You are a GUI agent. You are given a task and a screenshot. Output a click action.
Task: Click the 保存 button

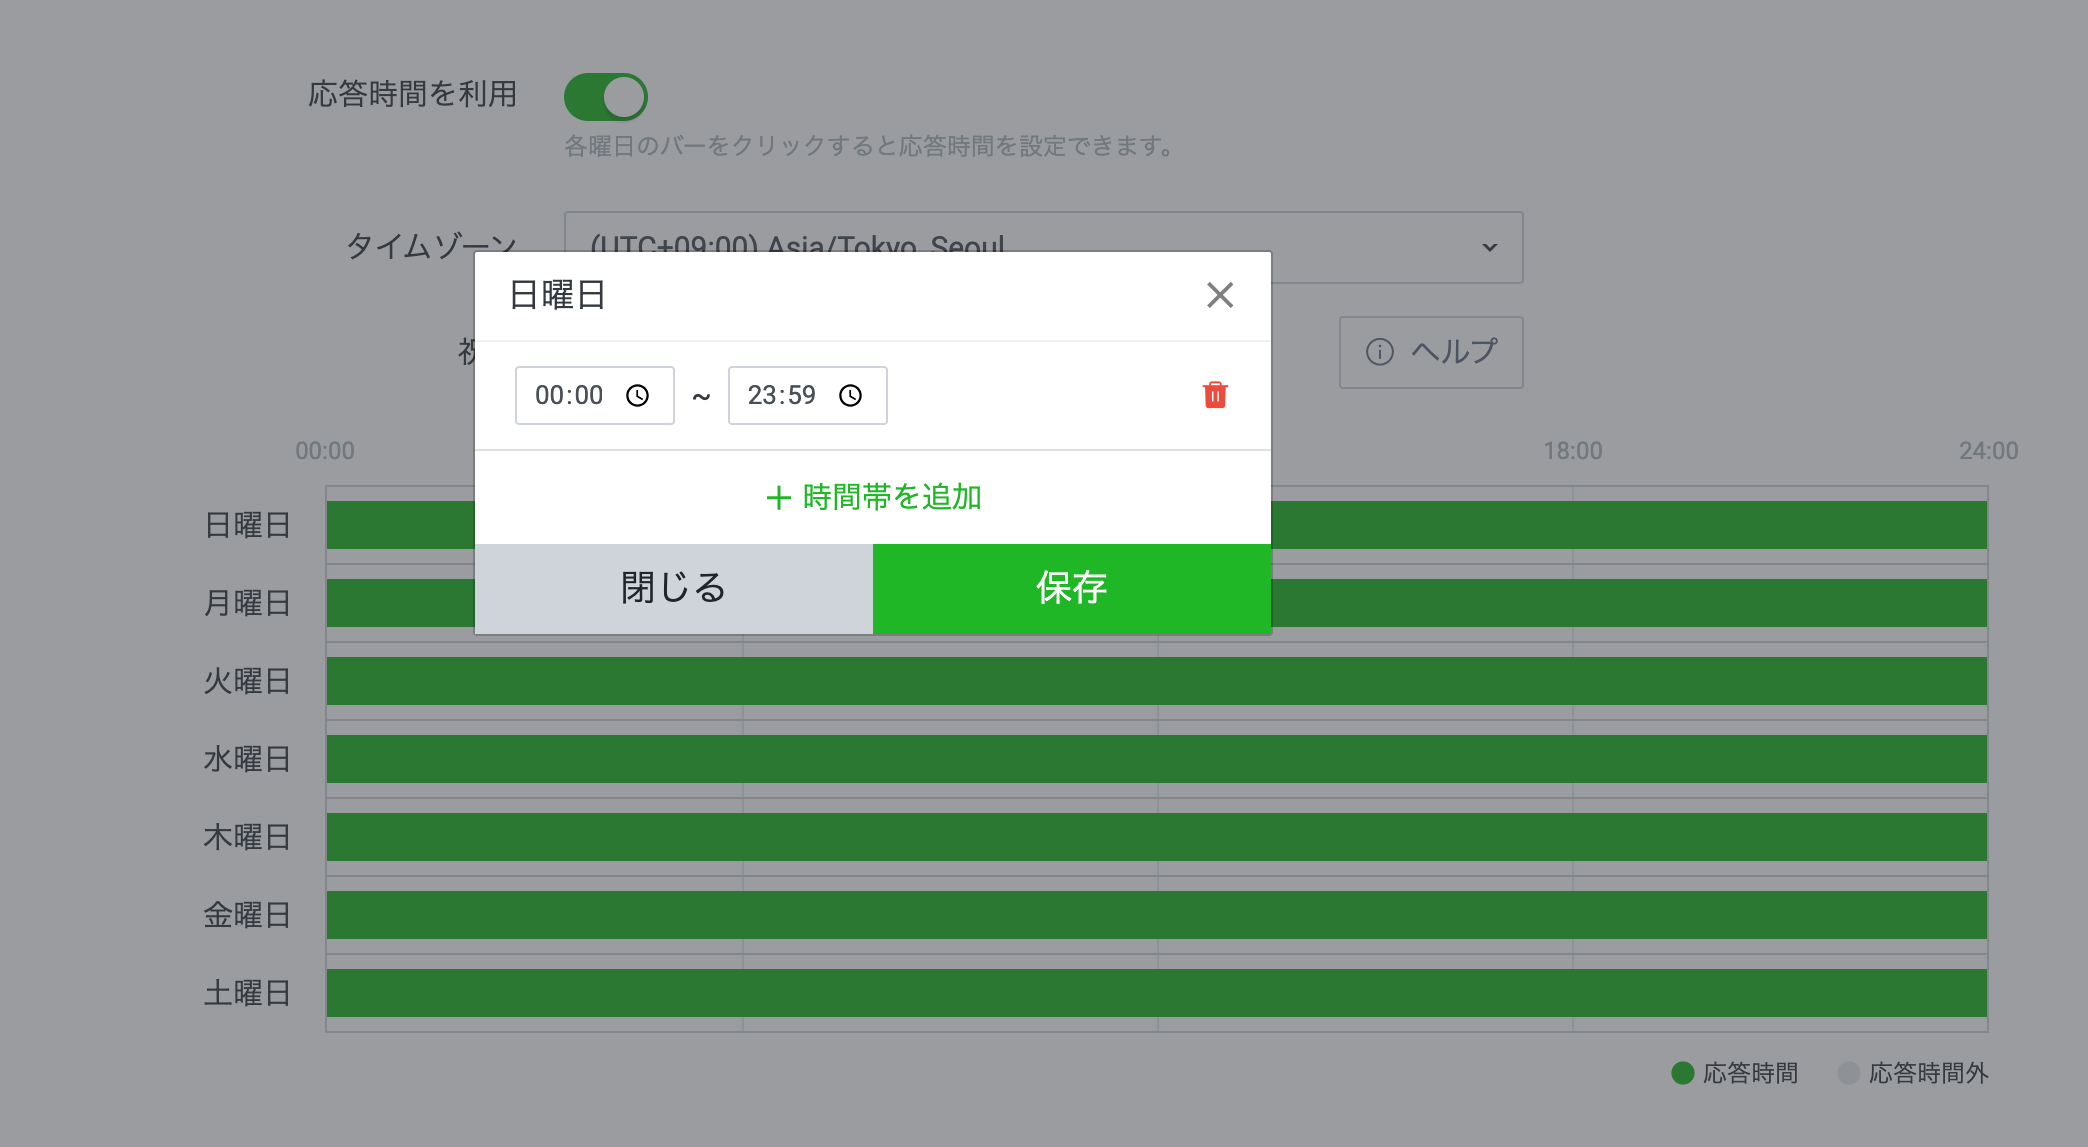1071,588
